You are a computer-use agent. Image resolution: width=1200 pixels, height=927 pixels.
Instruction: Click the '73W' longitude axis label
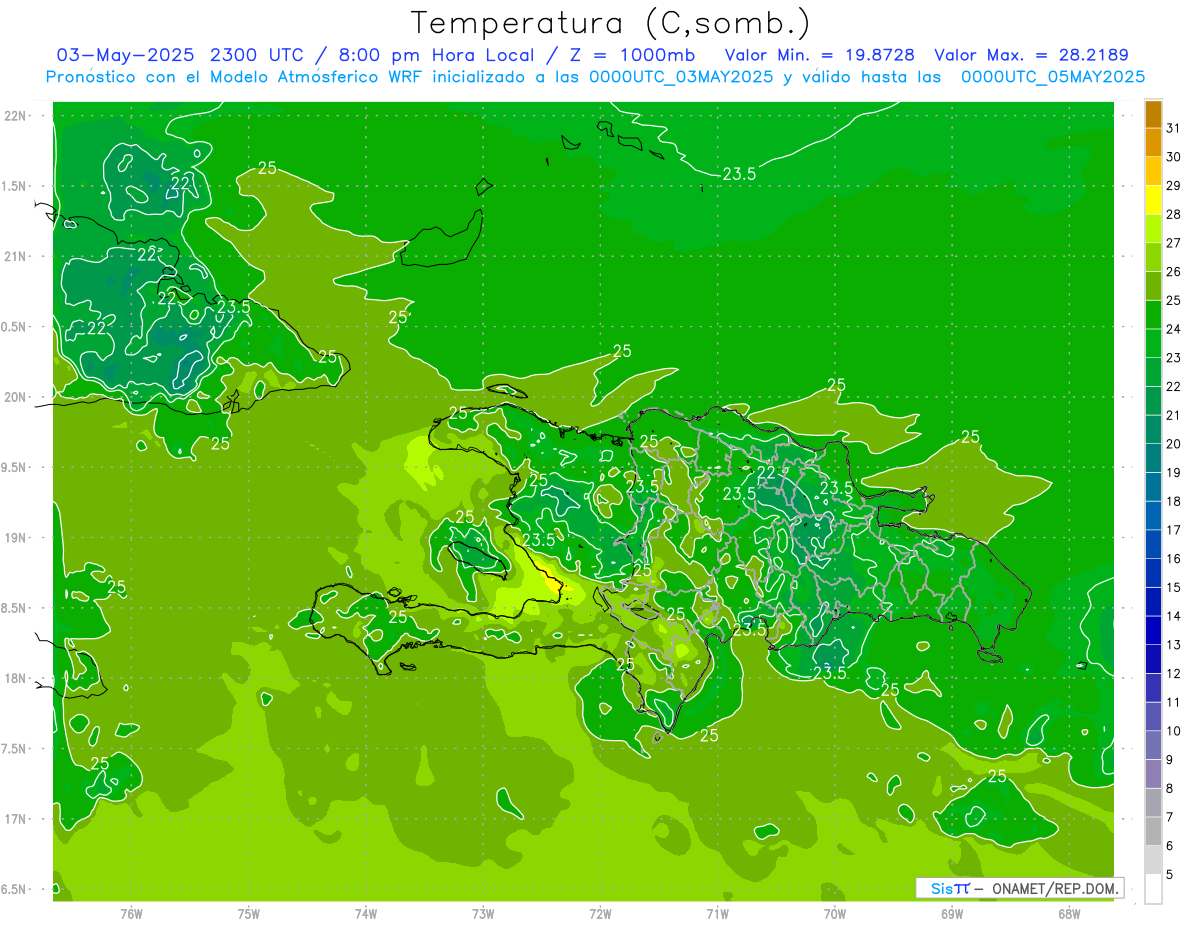pos(483,913)
